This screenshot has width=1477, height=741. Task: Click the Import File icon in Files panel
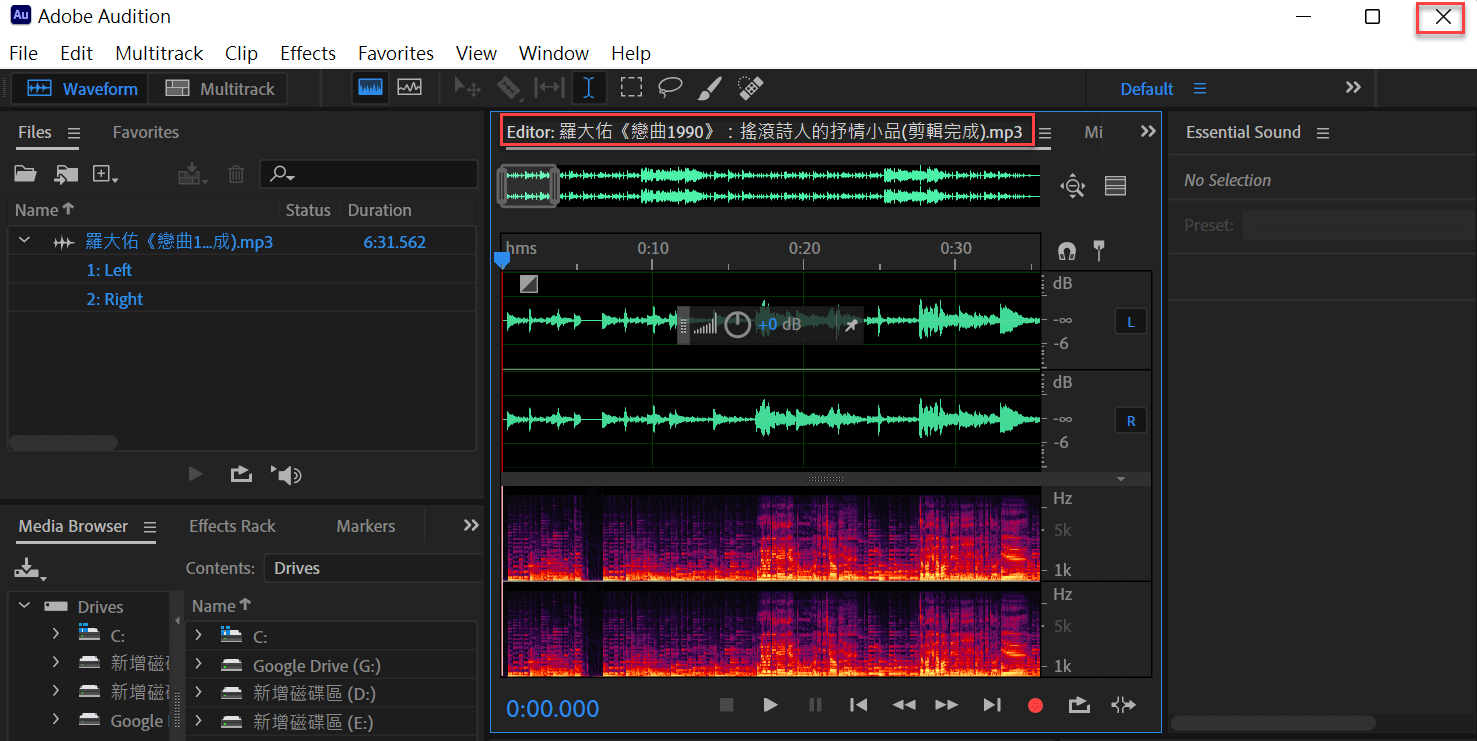pyautogui.click(x=66, y=174)
